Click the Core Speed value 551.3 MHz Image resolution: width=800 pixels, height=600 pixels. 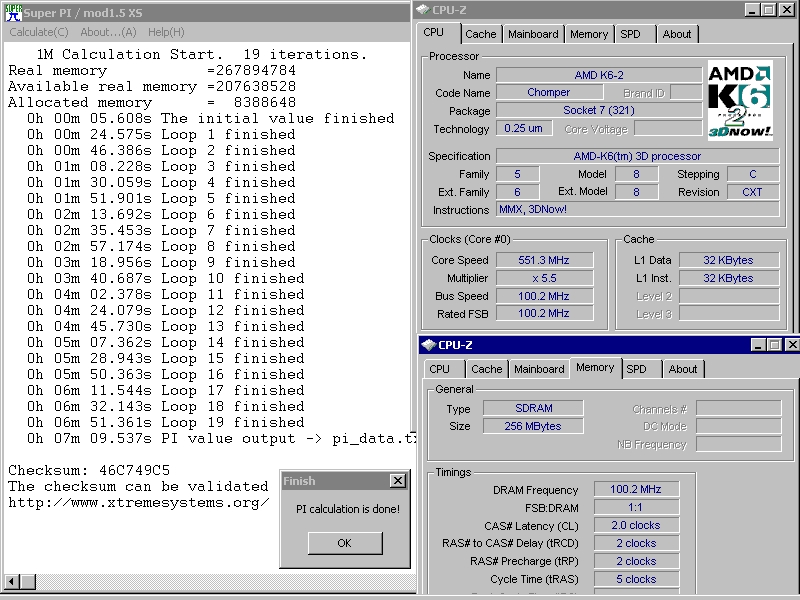coord(544,260)
